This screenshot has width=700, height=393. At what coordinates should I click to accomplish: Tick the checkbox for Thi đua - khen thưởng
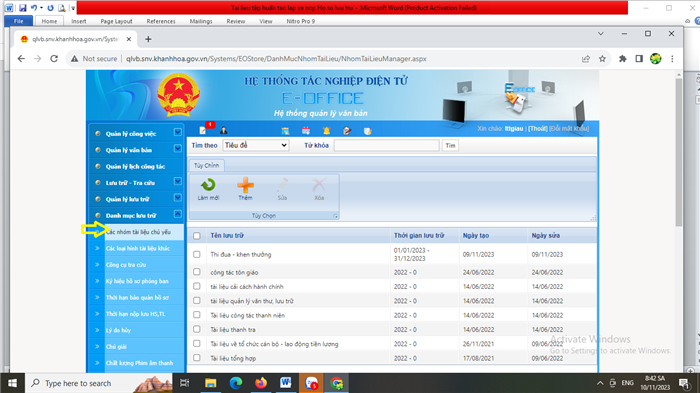coord(196,254)
